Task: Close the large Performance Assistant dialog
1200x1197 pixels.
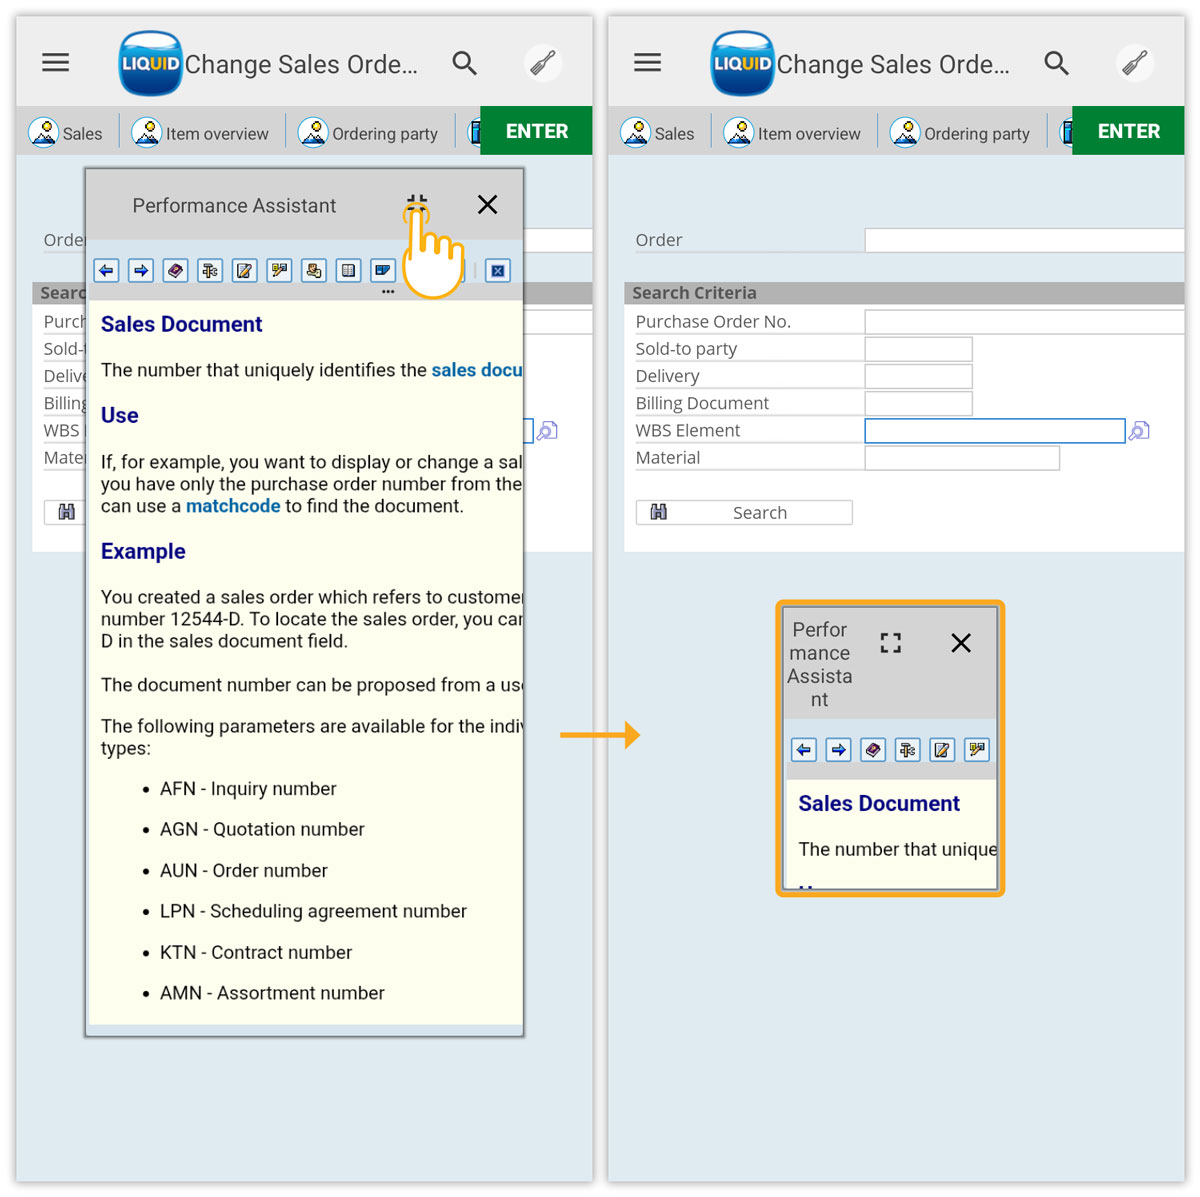Action: coord(487,204)
